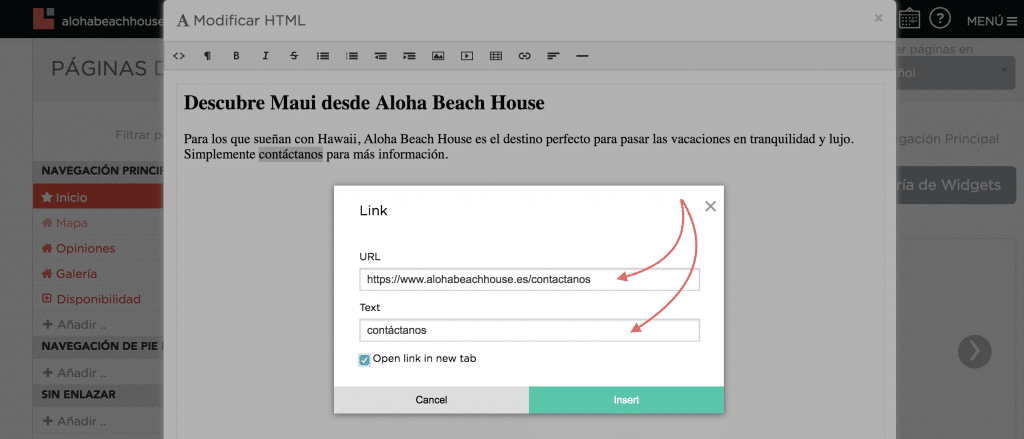This screenshot has width=1024, height=439.
Task: Click the insert image icon
Action: point(438,56)
